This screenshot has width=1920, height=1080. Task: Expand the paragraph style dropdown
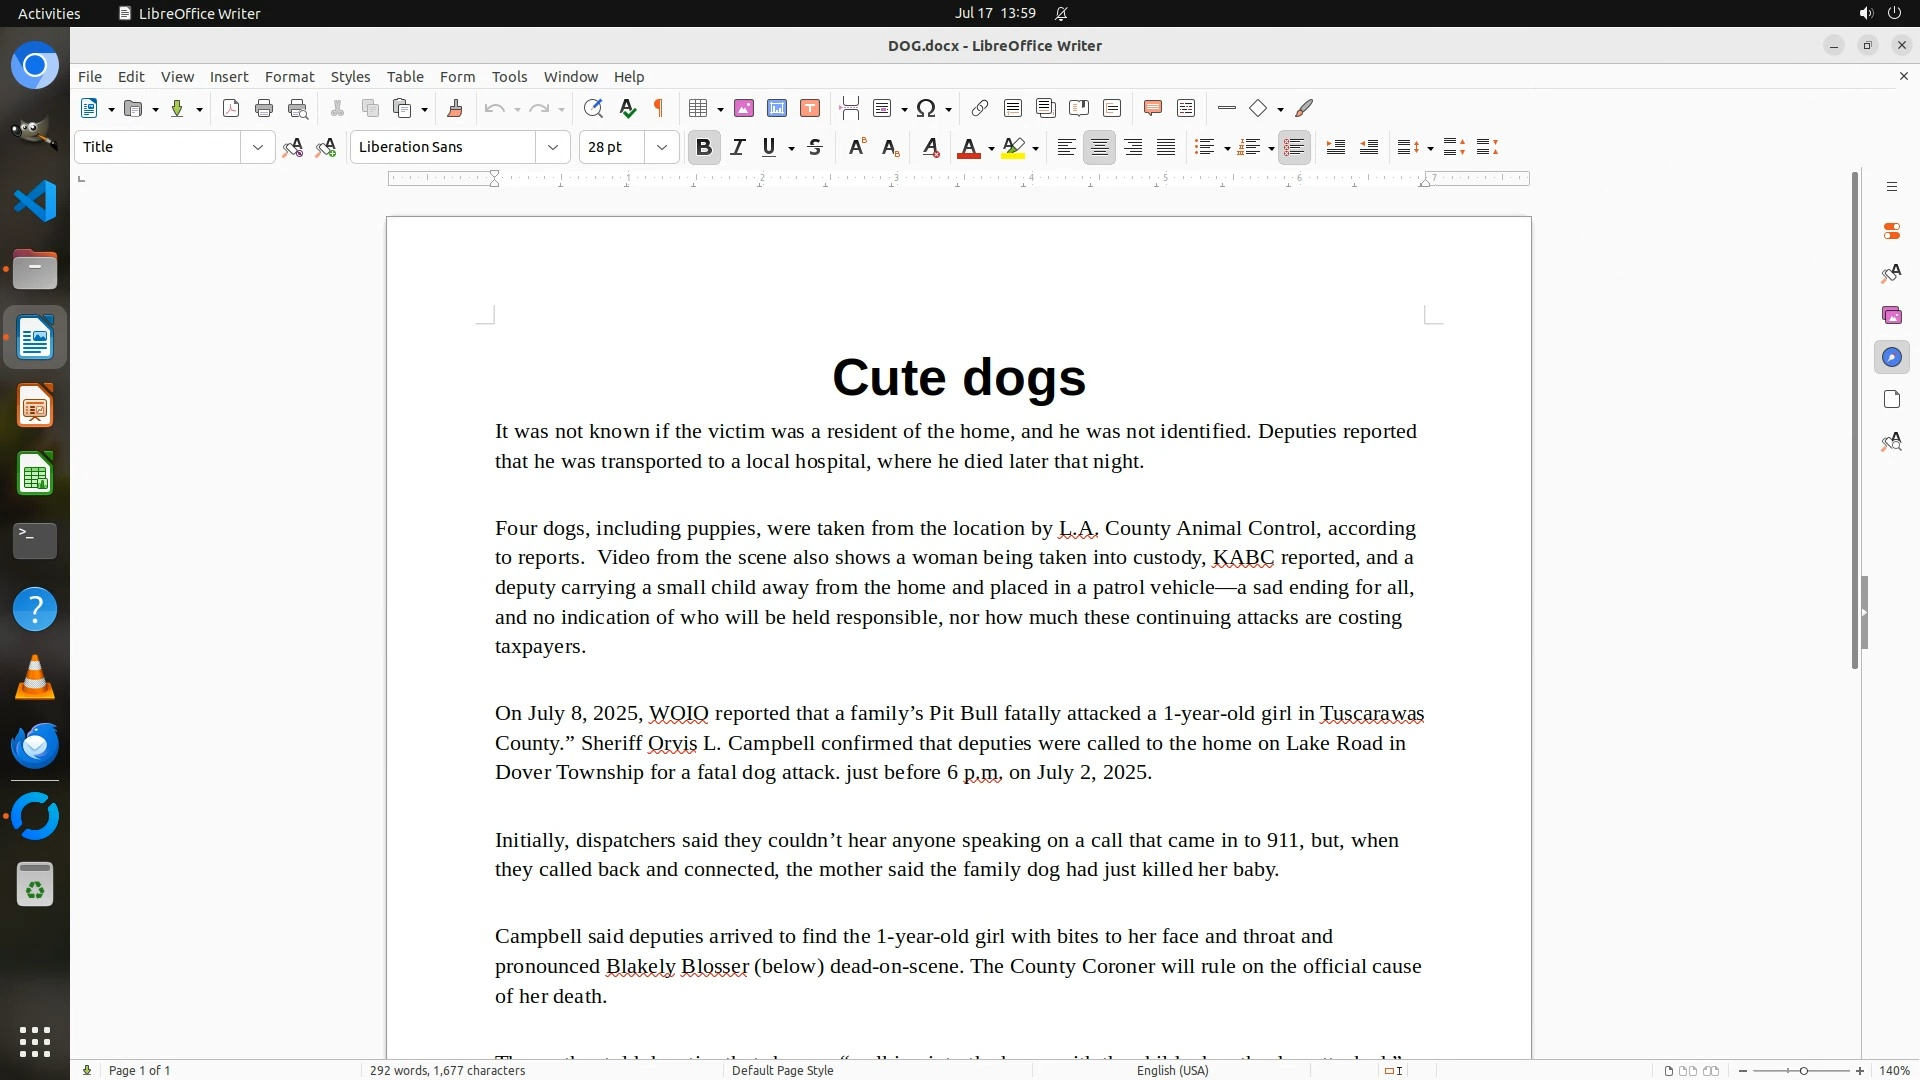click(258, 148)
